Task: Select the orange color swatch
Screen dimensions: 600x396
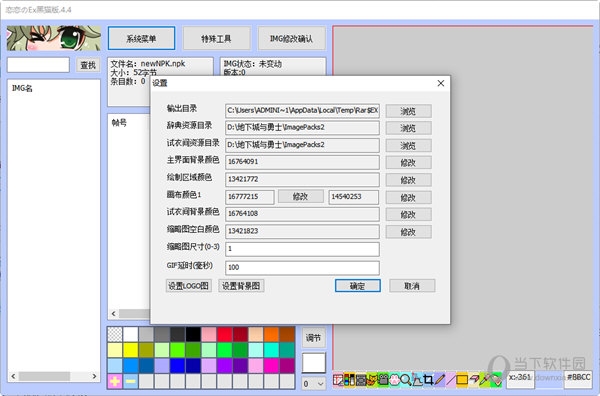Action: 271,334
